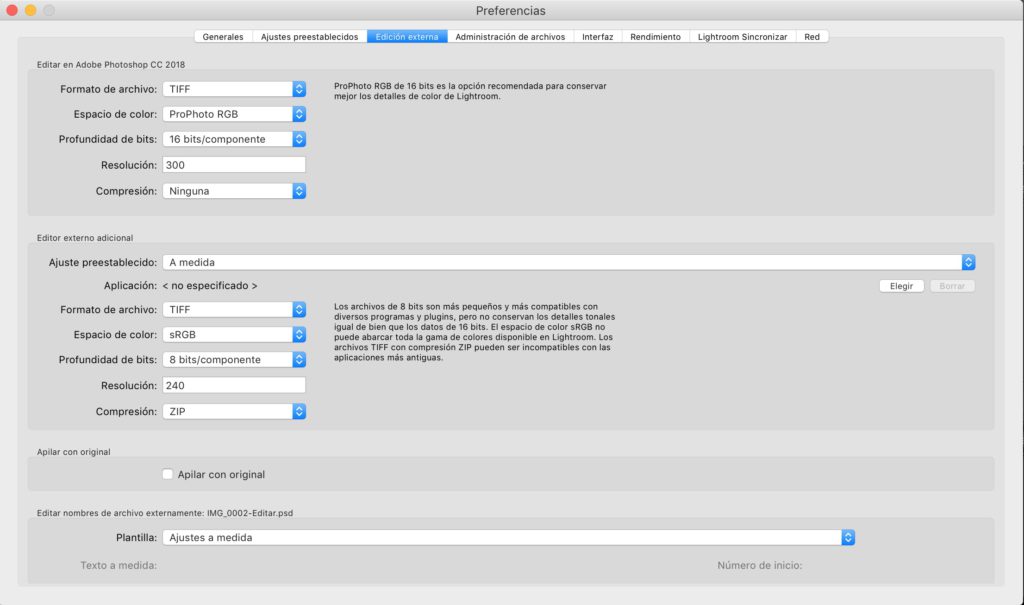This screenshot has width=1024, height=605.
Task: Click the 'Aplicación:' label
Action: tap(130, 286)
